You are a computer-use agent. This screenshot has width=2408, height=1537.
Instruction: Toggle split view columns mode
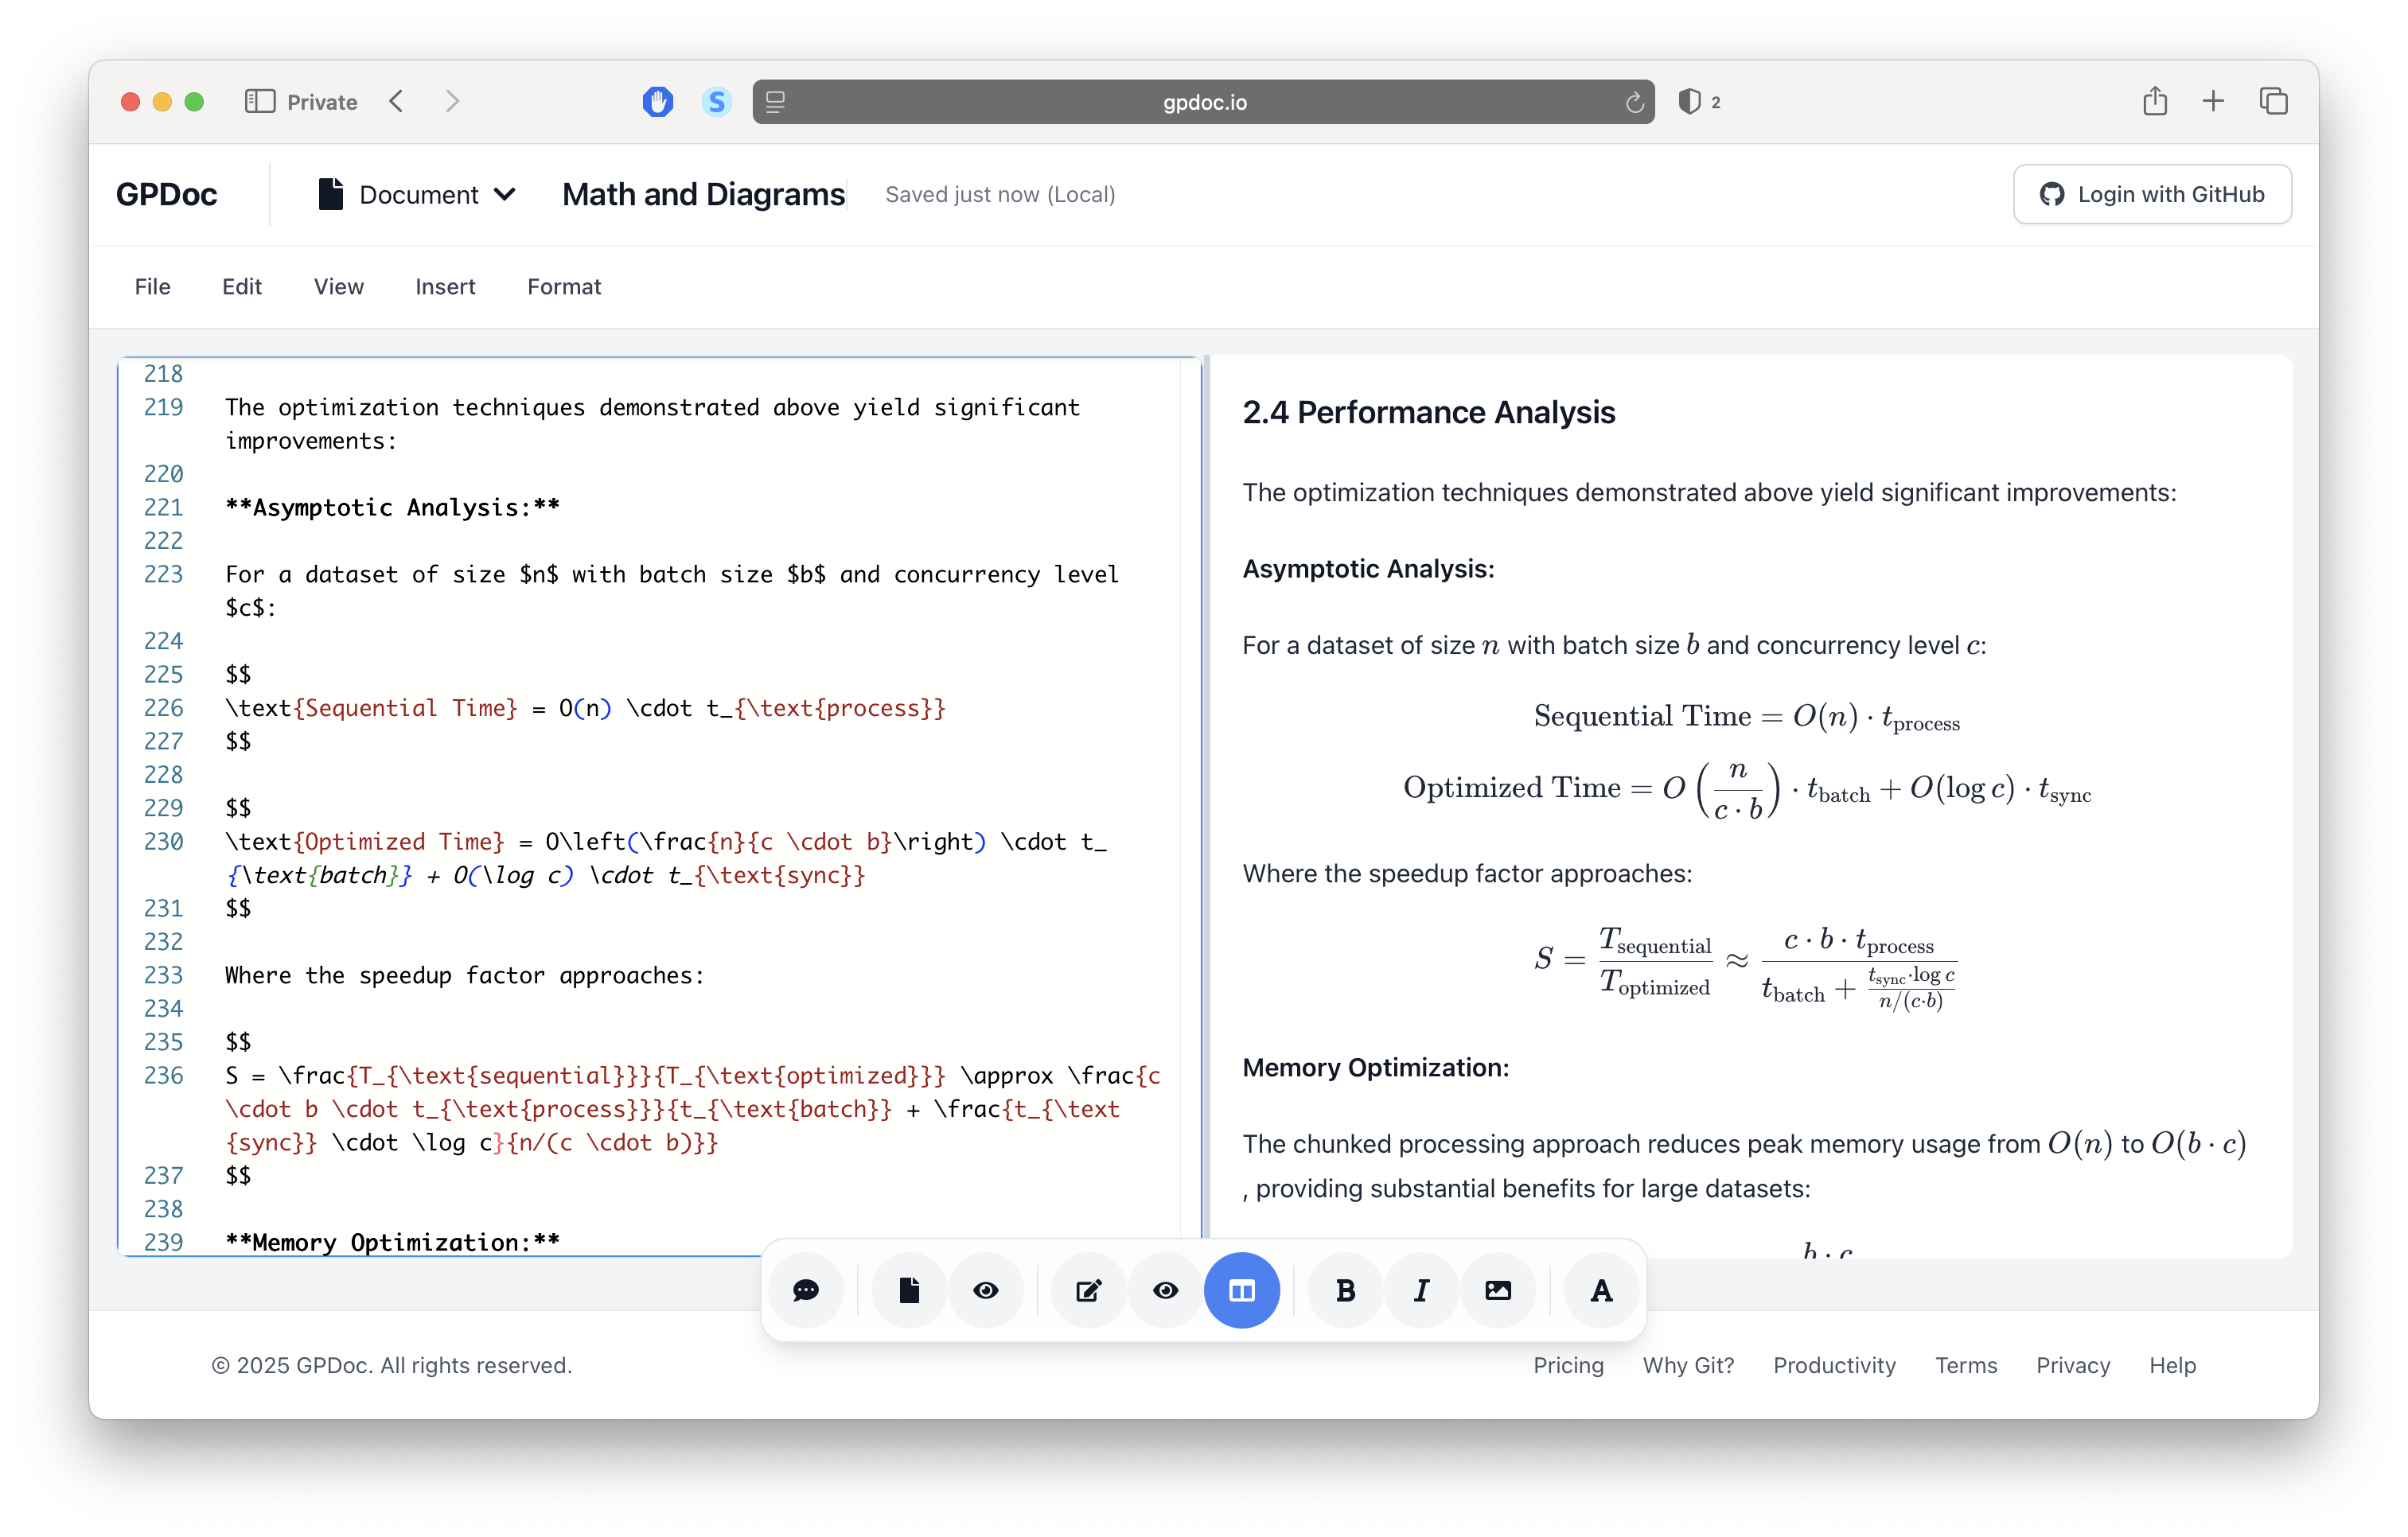click(x=1241, y=1290)
